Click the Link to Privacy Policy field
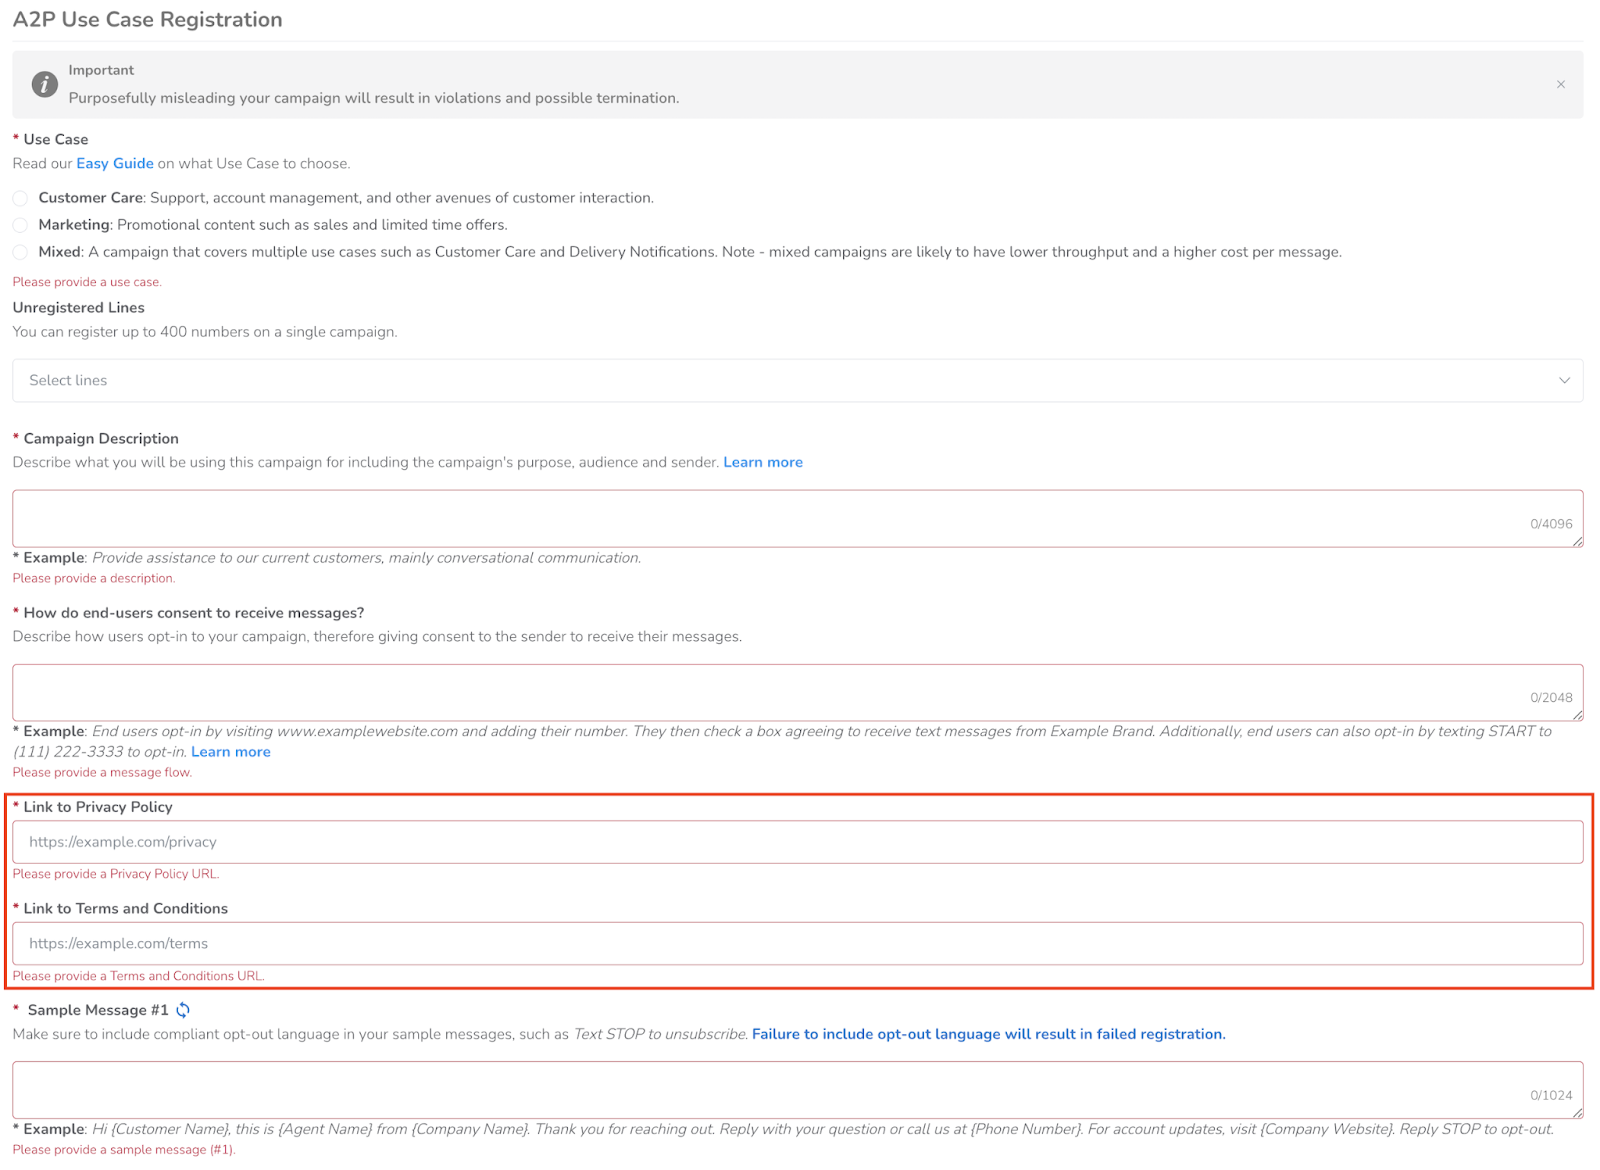 pyautogui.click(x=797, y=842)
